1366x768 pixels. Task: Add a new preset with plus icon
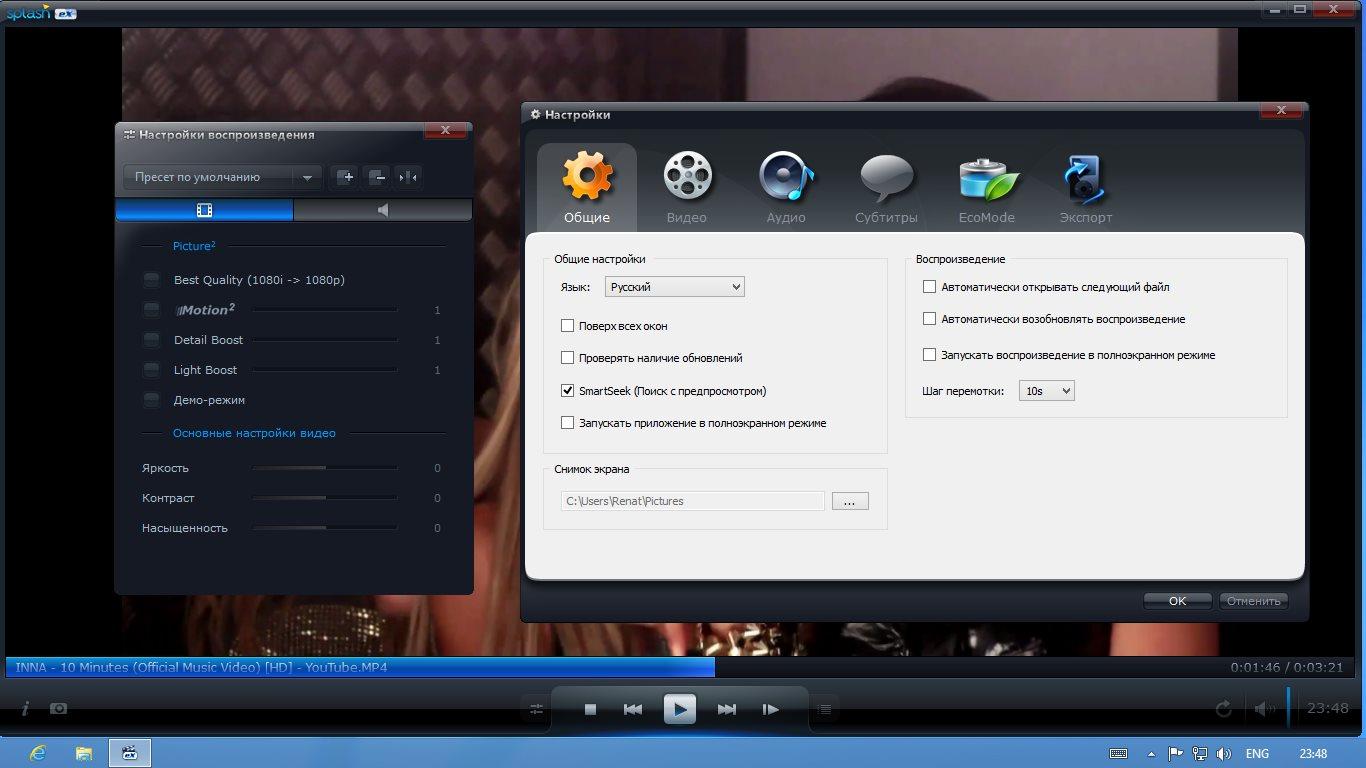pyautogui.click(x=345, y=177)
